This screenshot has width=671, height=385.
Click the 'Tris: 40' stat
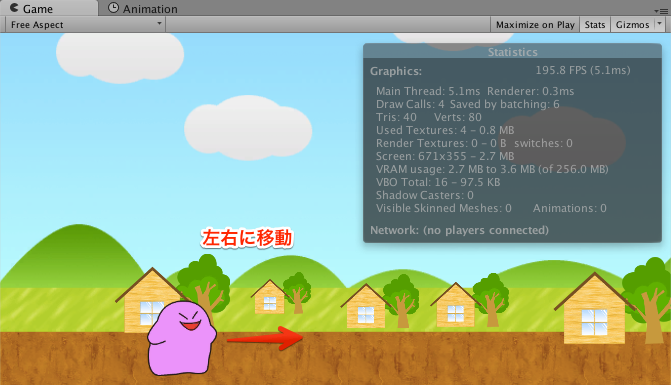pyautogui.click(x=396, y=117)
